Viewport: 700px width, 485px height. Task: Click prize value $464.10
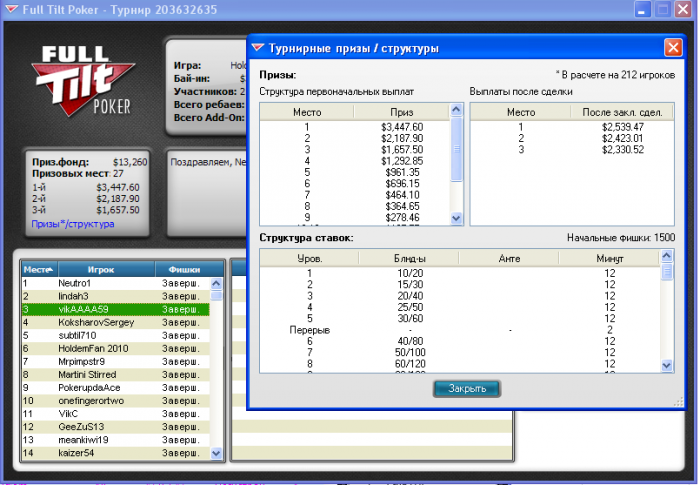click(x=402, y=195)
